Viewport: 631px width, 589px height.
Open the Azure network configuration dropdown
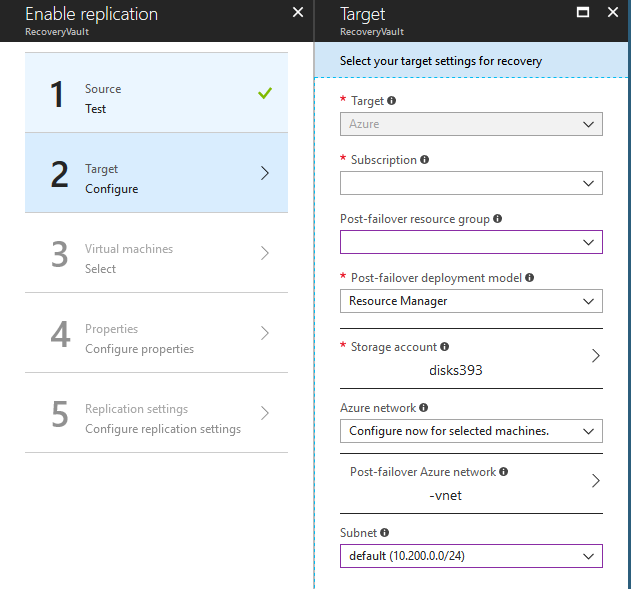471,431
